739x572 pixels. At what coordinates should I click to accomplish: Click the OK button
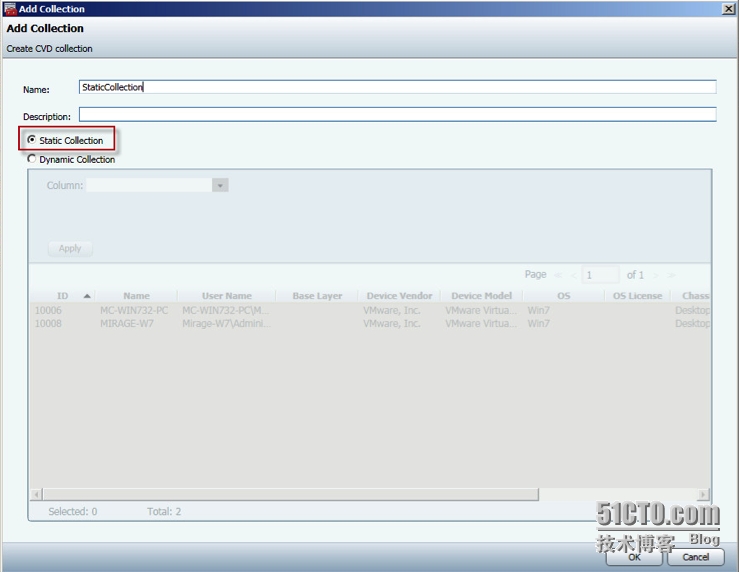(634, 557)
